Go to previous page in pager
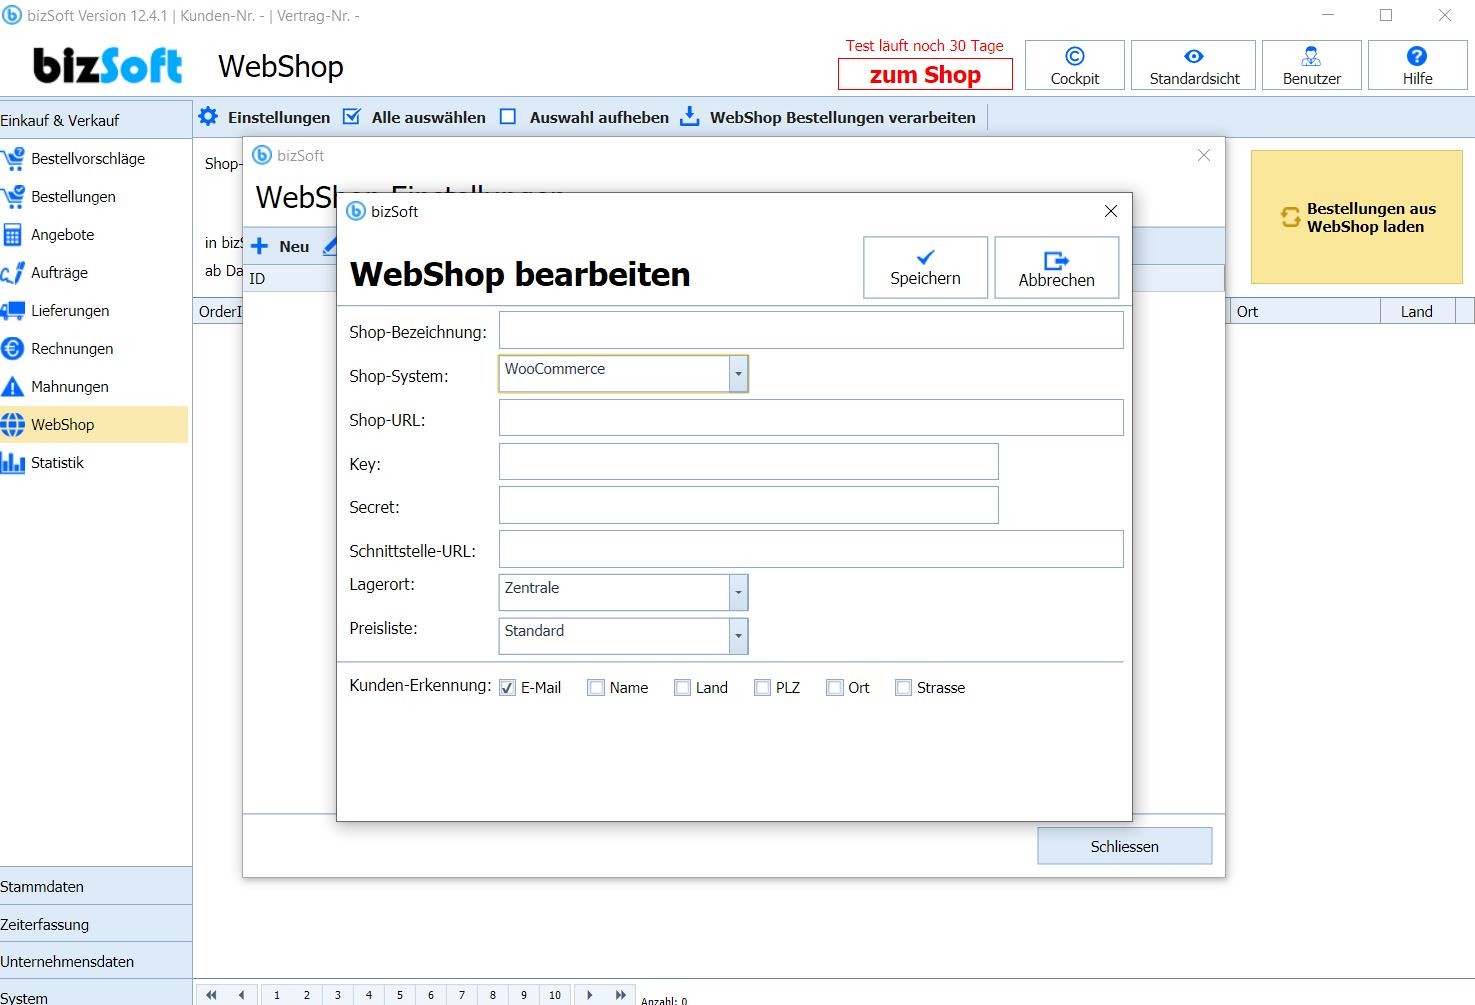Image resolution: width=1475 pixels, height=1005 pixels. pos(241,995)
